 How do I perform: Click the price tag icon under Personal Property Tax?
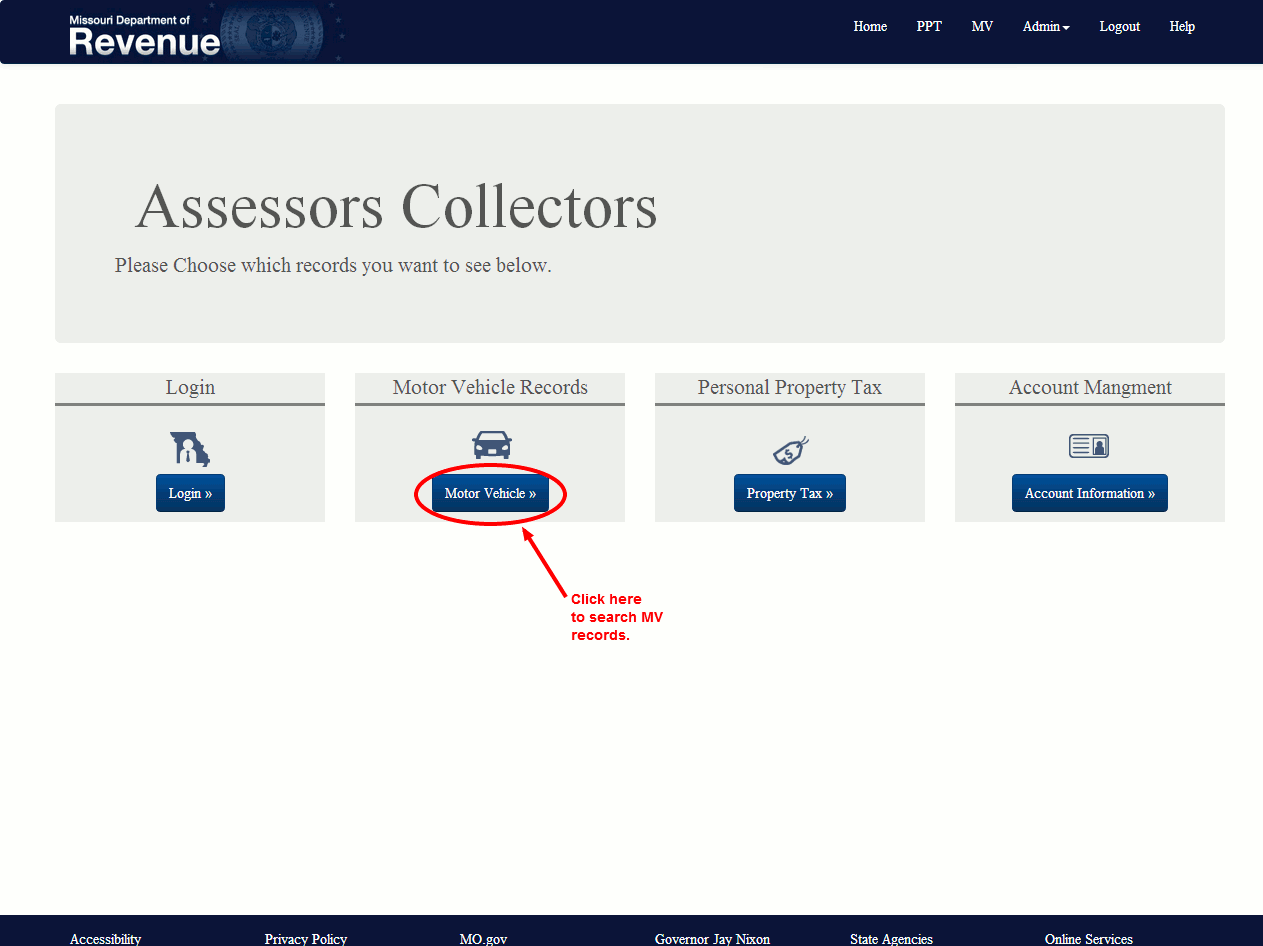789,449
